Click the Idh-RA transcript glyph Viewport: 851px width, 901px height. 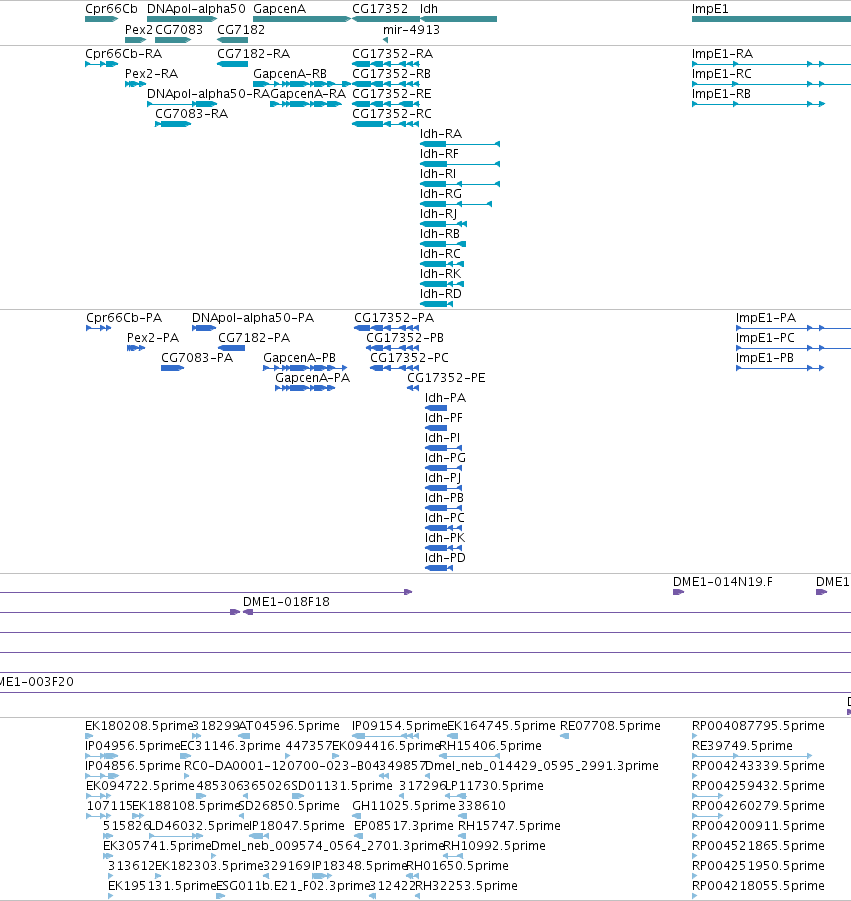(x=460, y=144)
